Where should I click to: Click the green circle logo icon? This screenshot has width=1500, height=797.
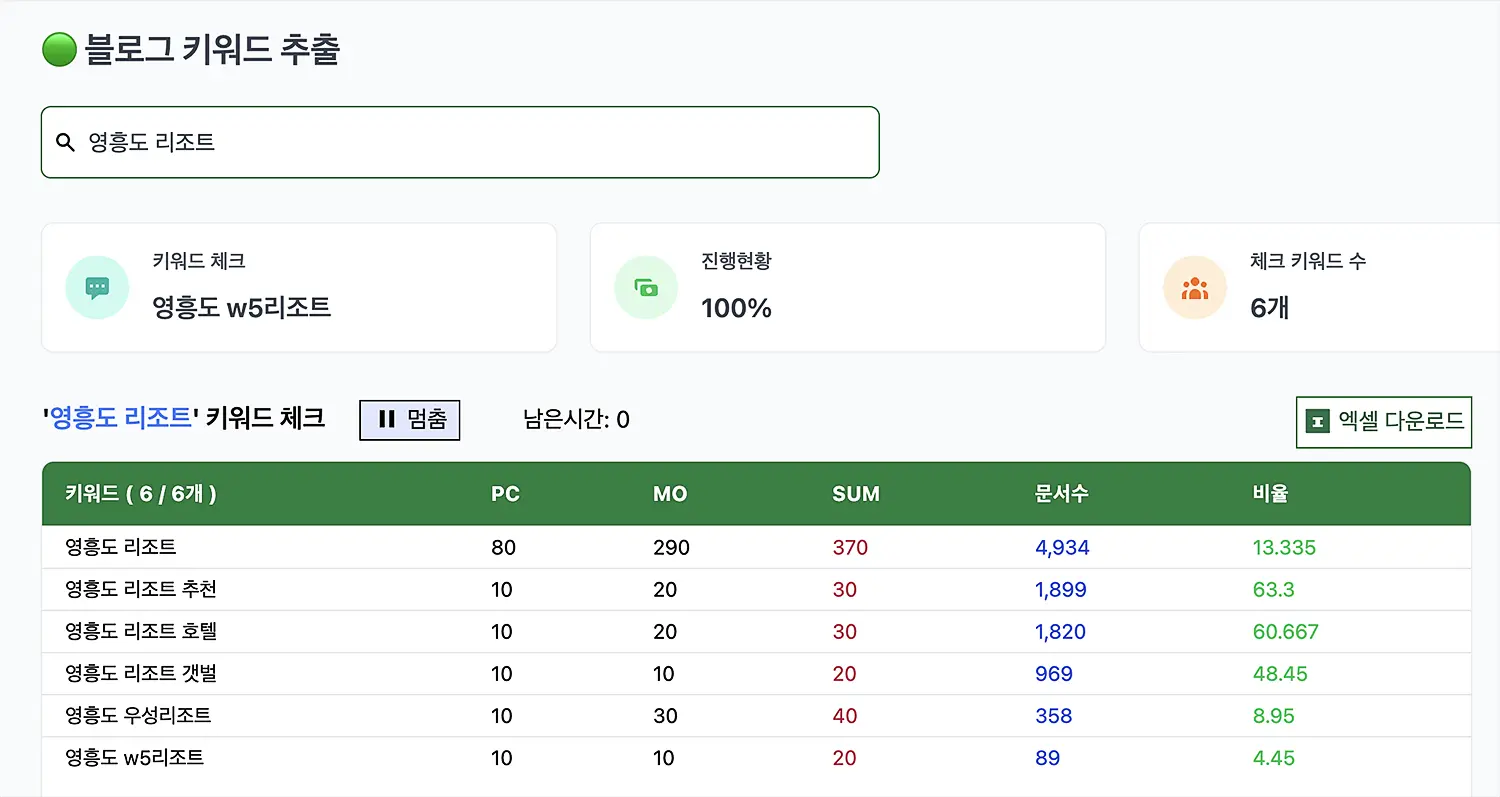pyautogui.click(x=59, y=49)
